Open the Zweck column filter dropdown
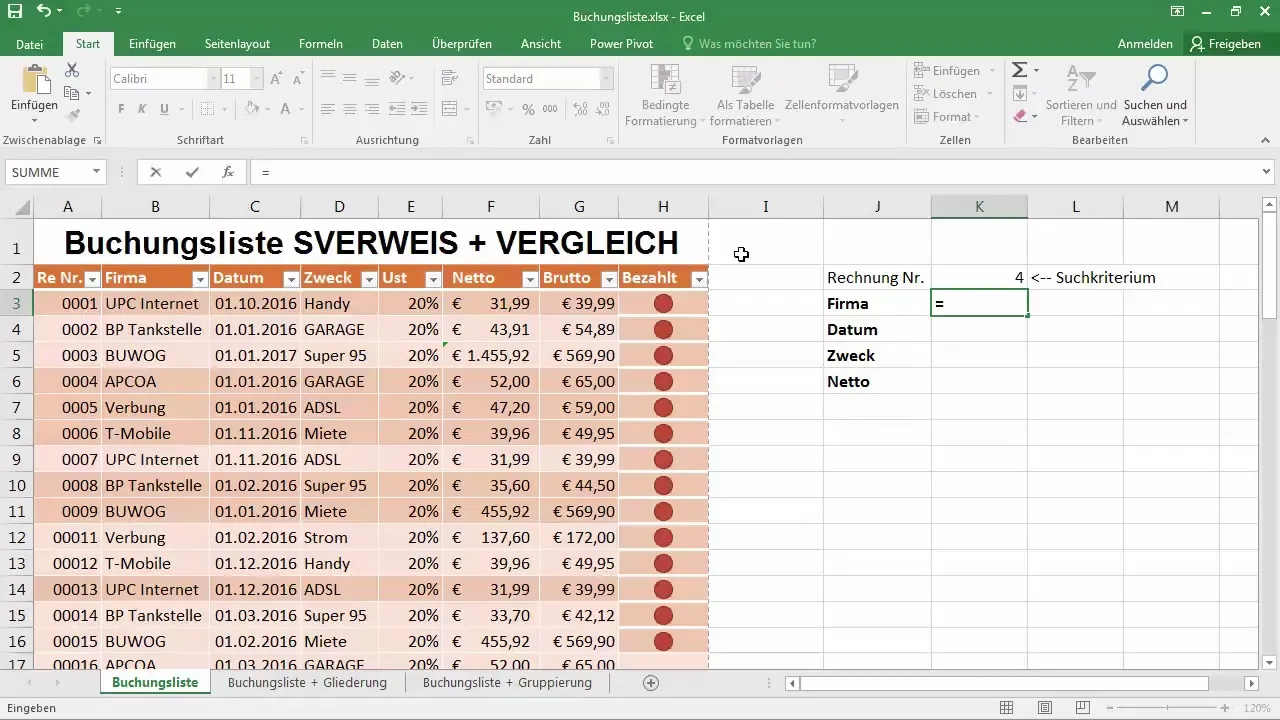Image resolution: width=1280 pixels, height=720 pixels. [x=369, y=279]
